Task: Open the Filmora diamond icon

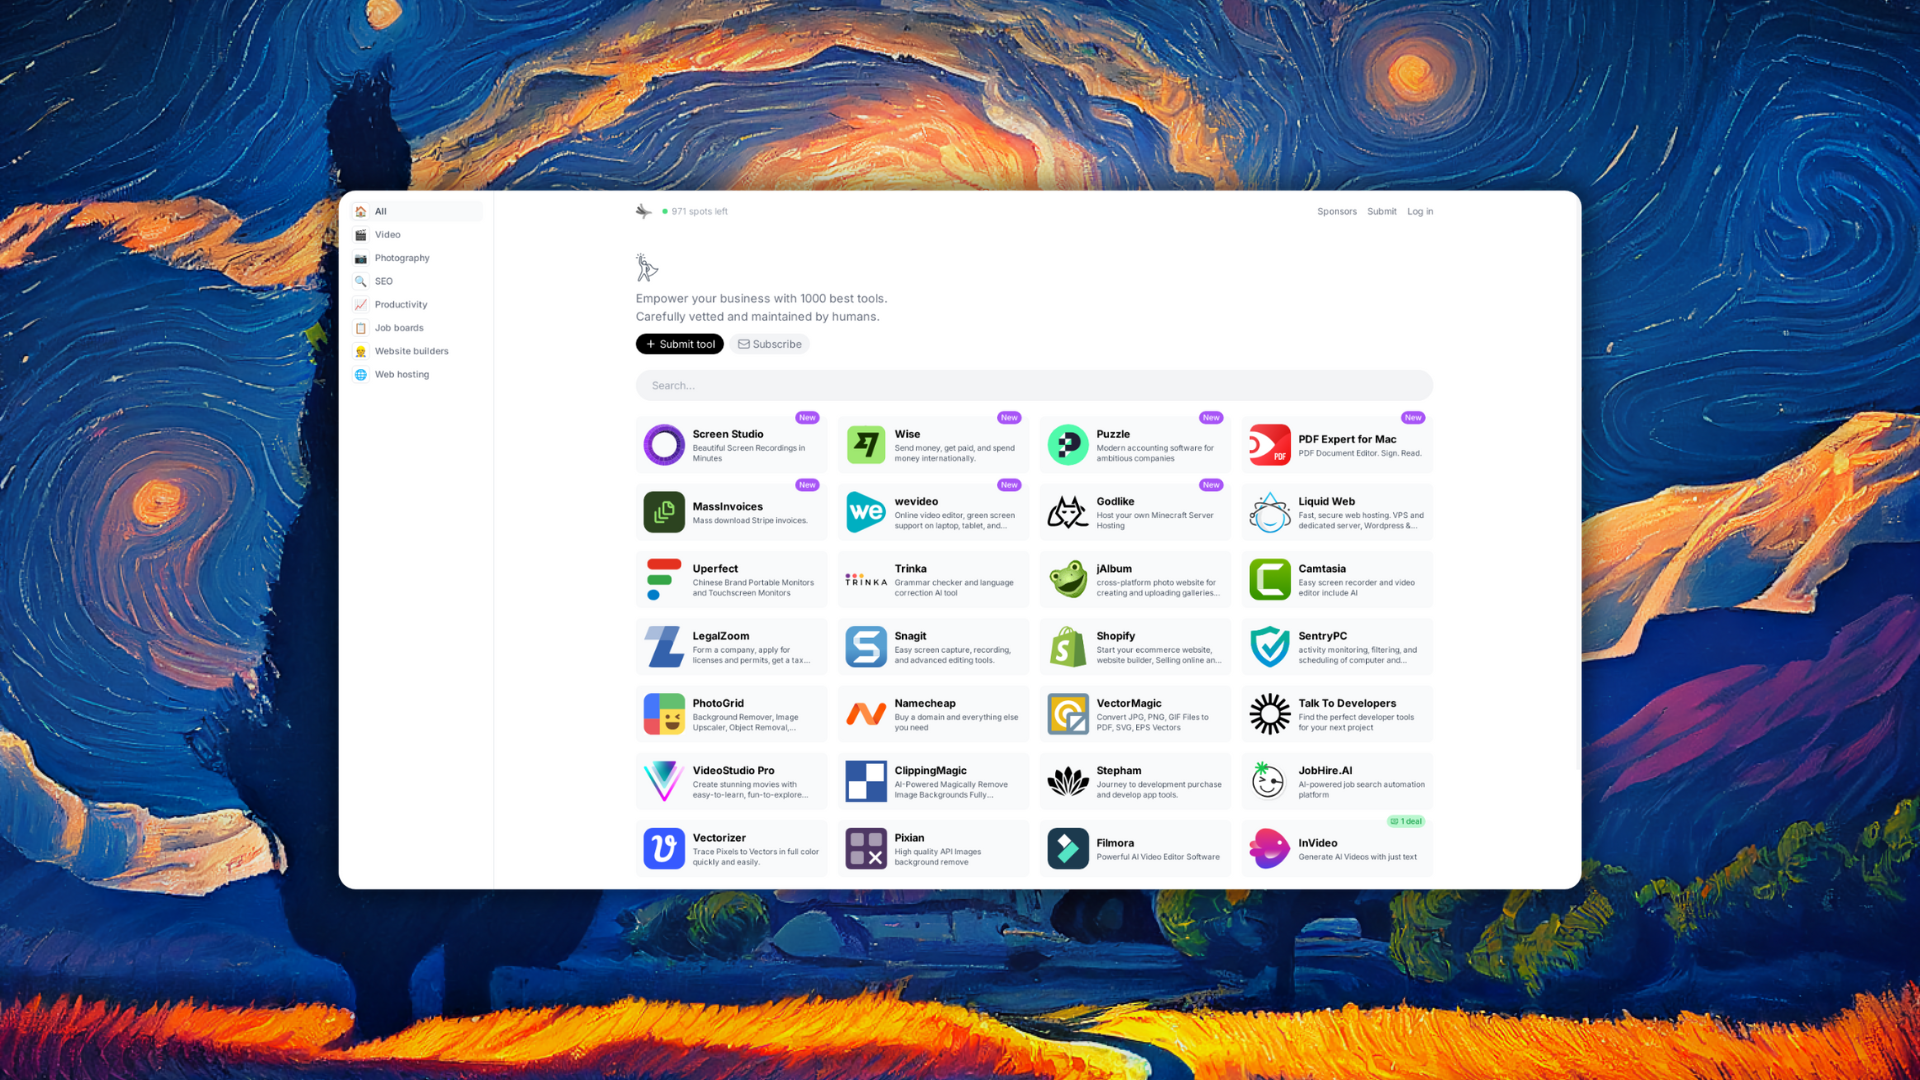Action: (1068, 849)
